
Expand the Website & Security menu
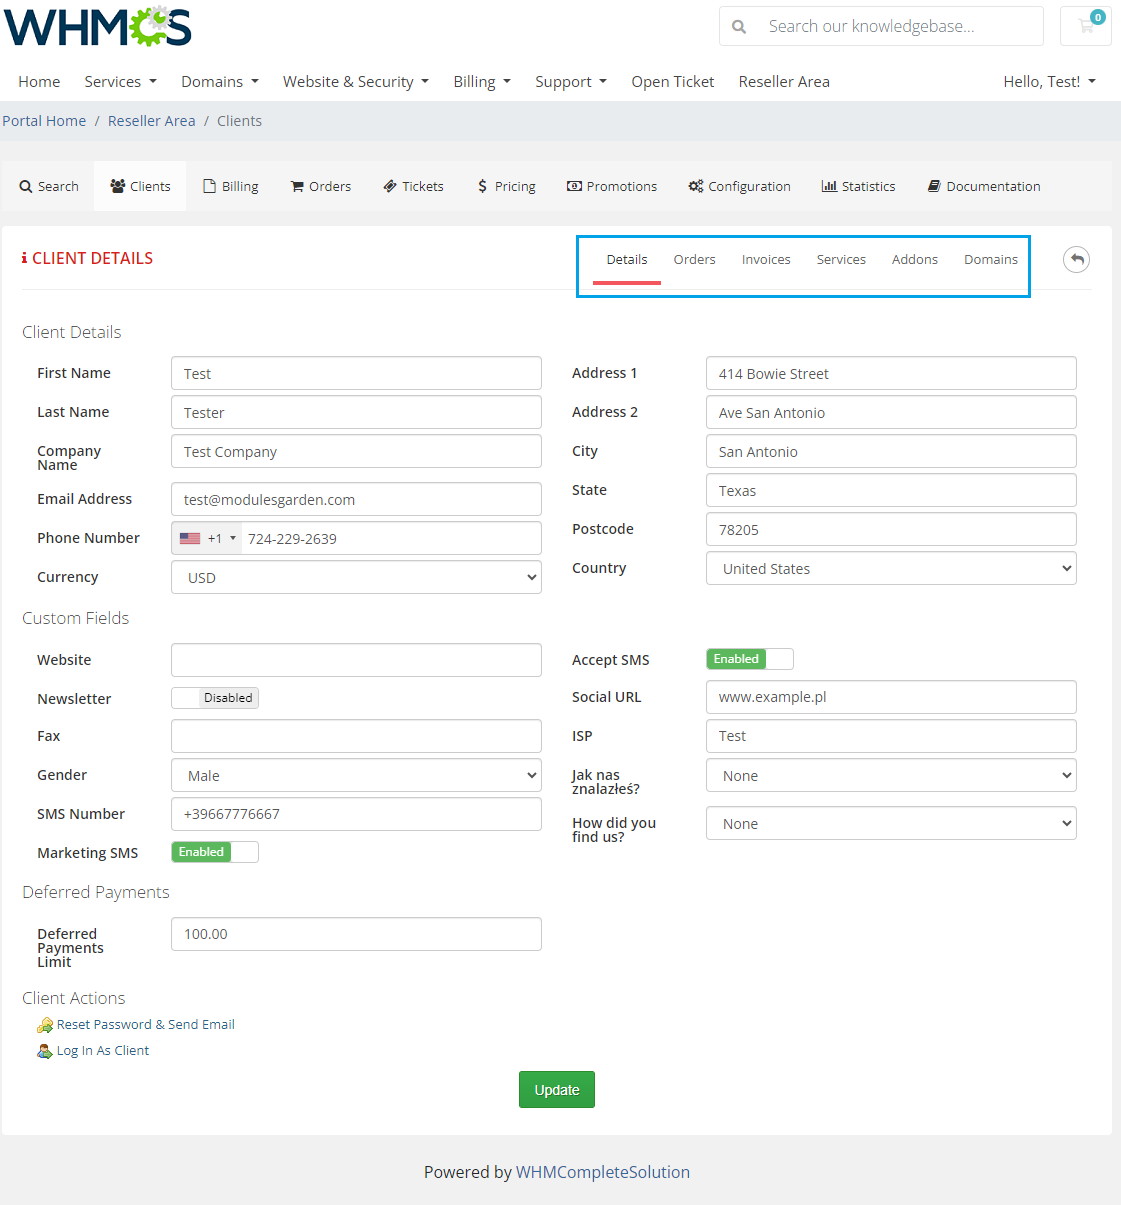click(x=356, y=82)
